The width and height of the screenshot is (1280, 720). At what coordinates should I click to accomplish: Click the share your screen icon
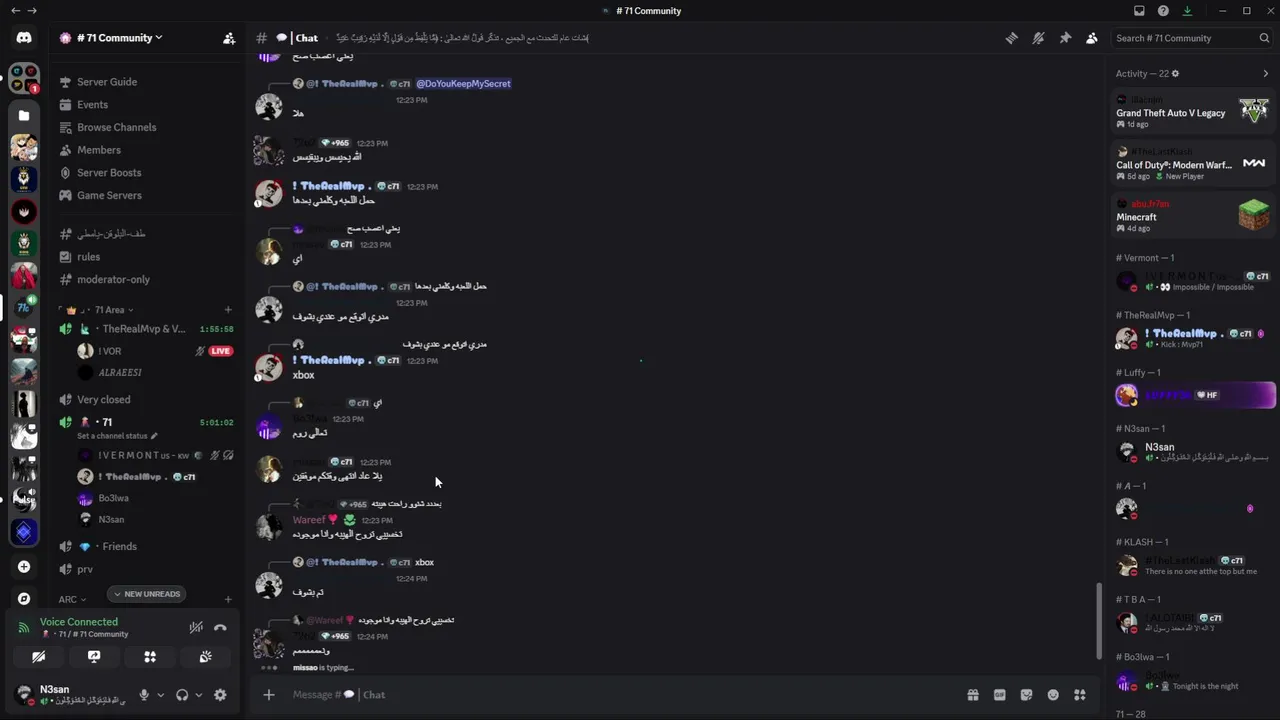[x=94, y=657]
